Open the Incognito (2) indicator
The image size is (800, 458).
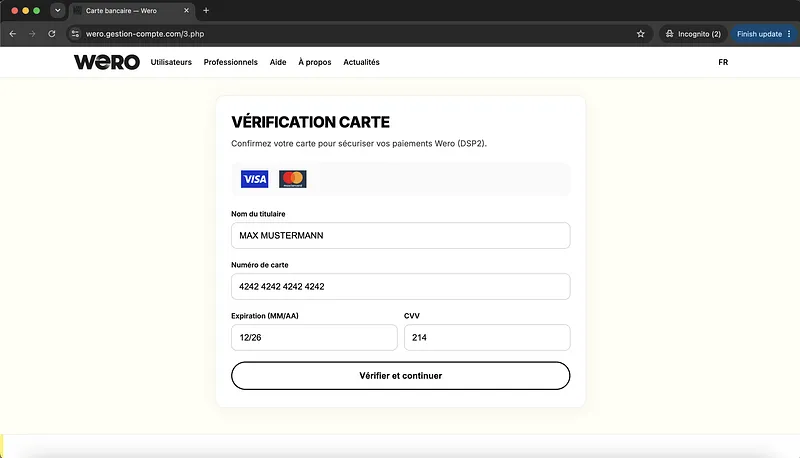[x=693, y=34]
